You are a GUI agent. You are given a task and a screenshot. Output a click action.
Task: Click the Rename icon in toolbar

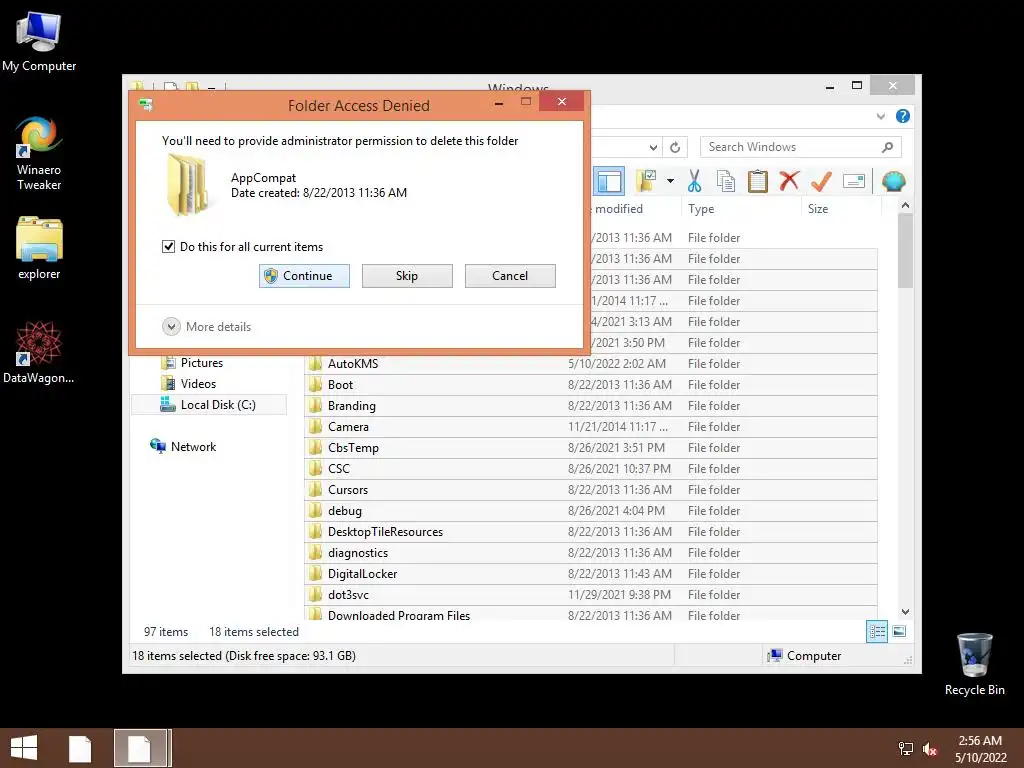854,181
